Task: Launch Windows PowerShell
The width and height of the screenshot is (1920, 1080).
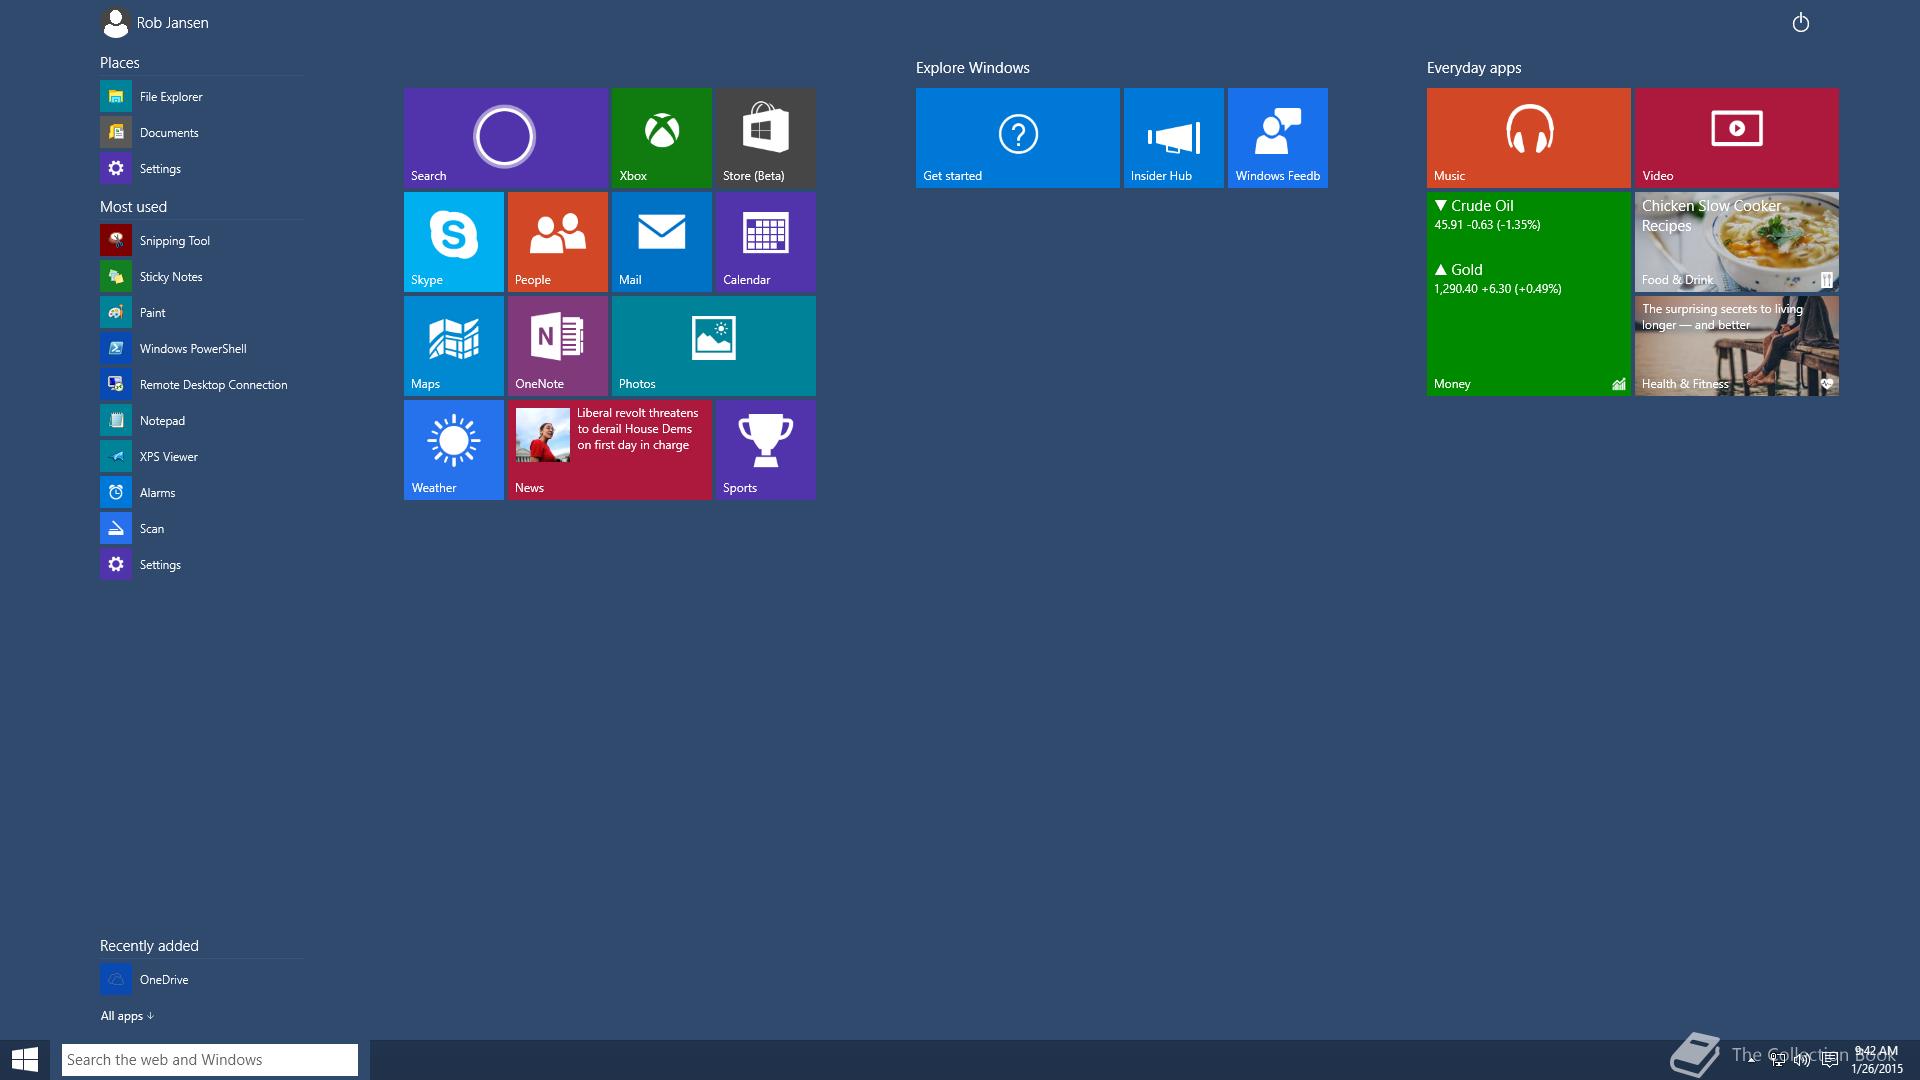Action: pyautogui.click(x=201, y=348)
